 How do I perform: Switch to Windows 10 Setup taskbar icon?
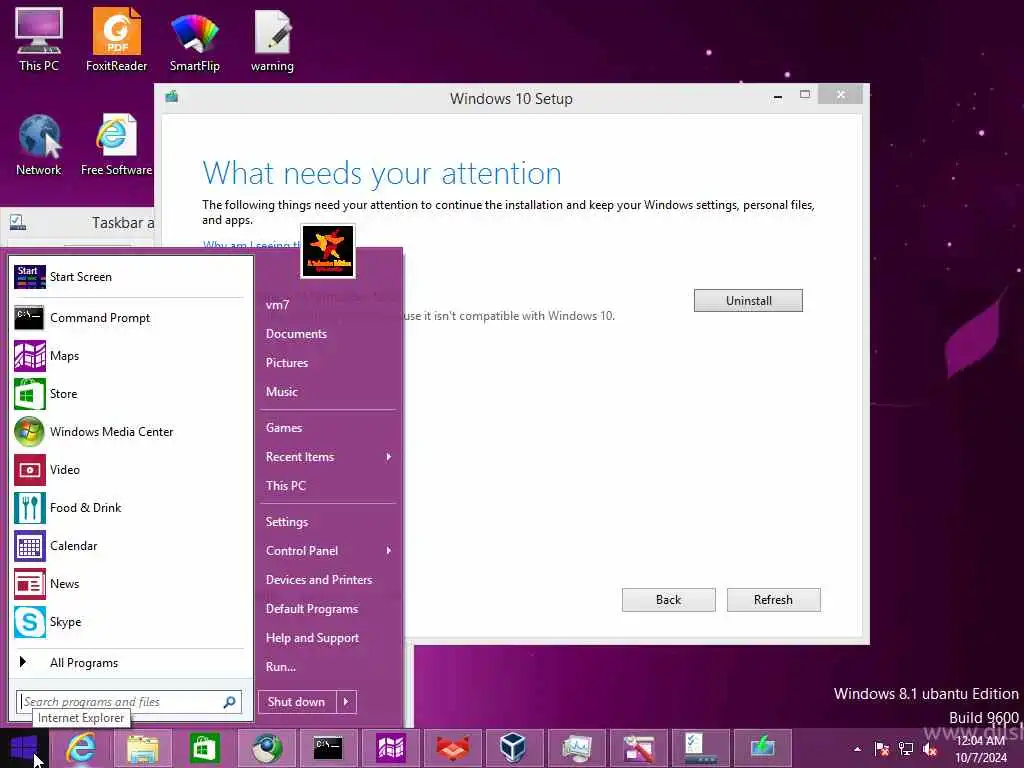pyautogui.click(x=761, y=748)
